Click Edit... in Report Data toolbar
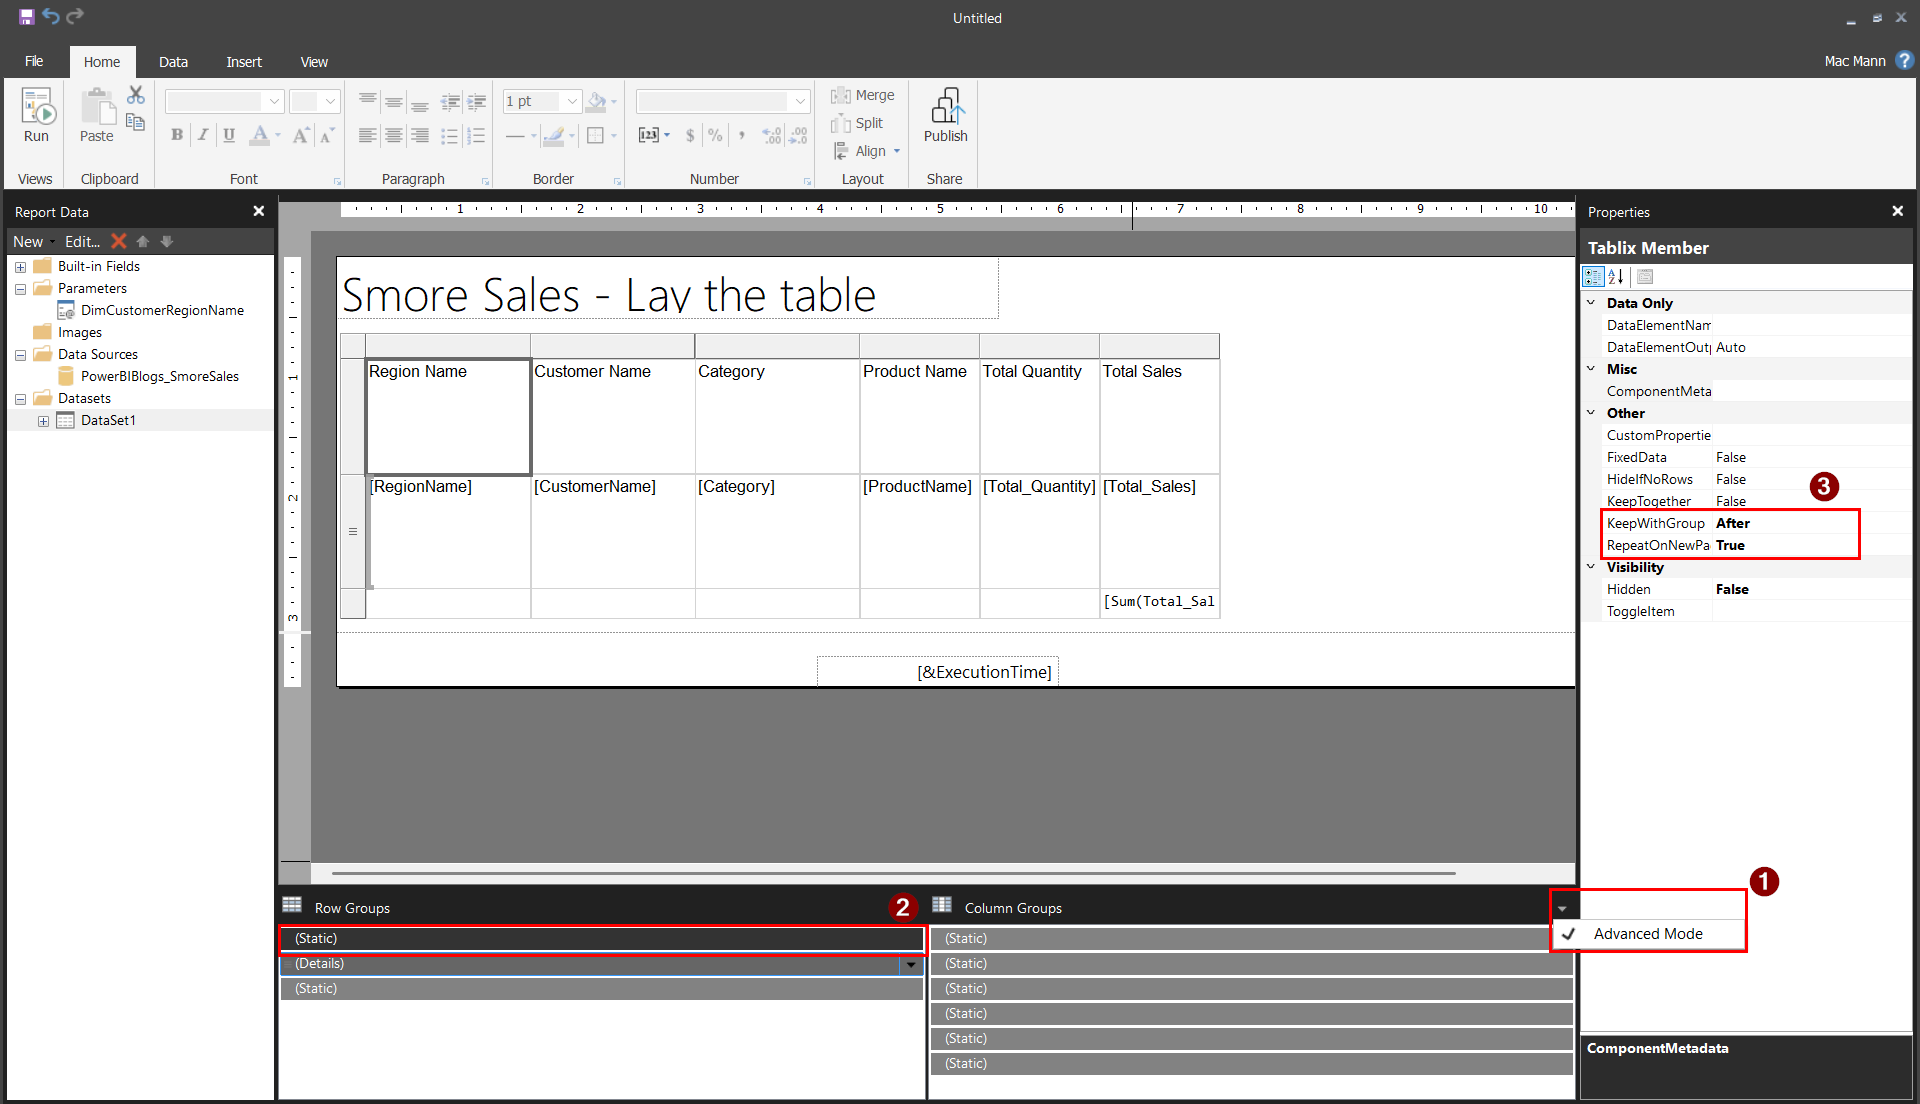The image size is (1920, 1104). tap(82, 241)
